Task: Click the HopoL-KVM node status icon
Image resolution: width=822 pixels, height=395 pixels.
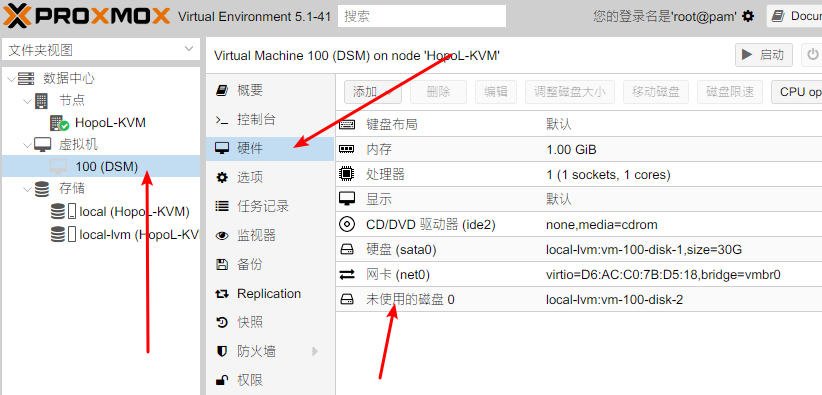Action: tap(59, 123)
